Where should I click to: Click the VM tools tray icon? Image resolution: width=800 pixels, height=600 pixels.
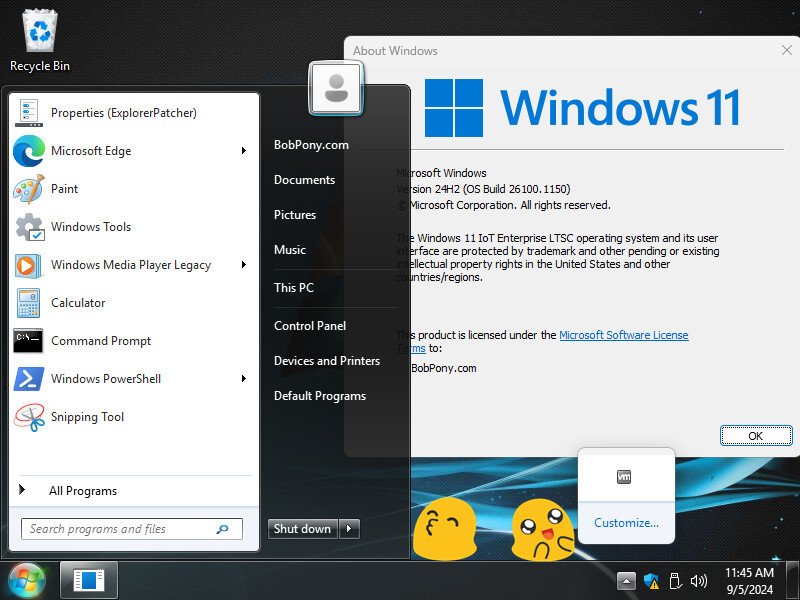[x=624, y=477]
